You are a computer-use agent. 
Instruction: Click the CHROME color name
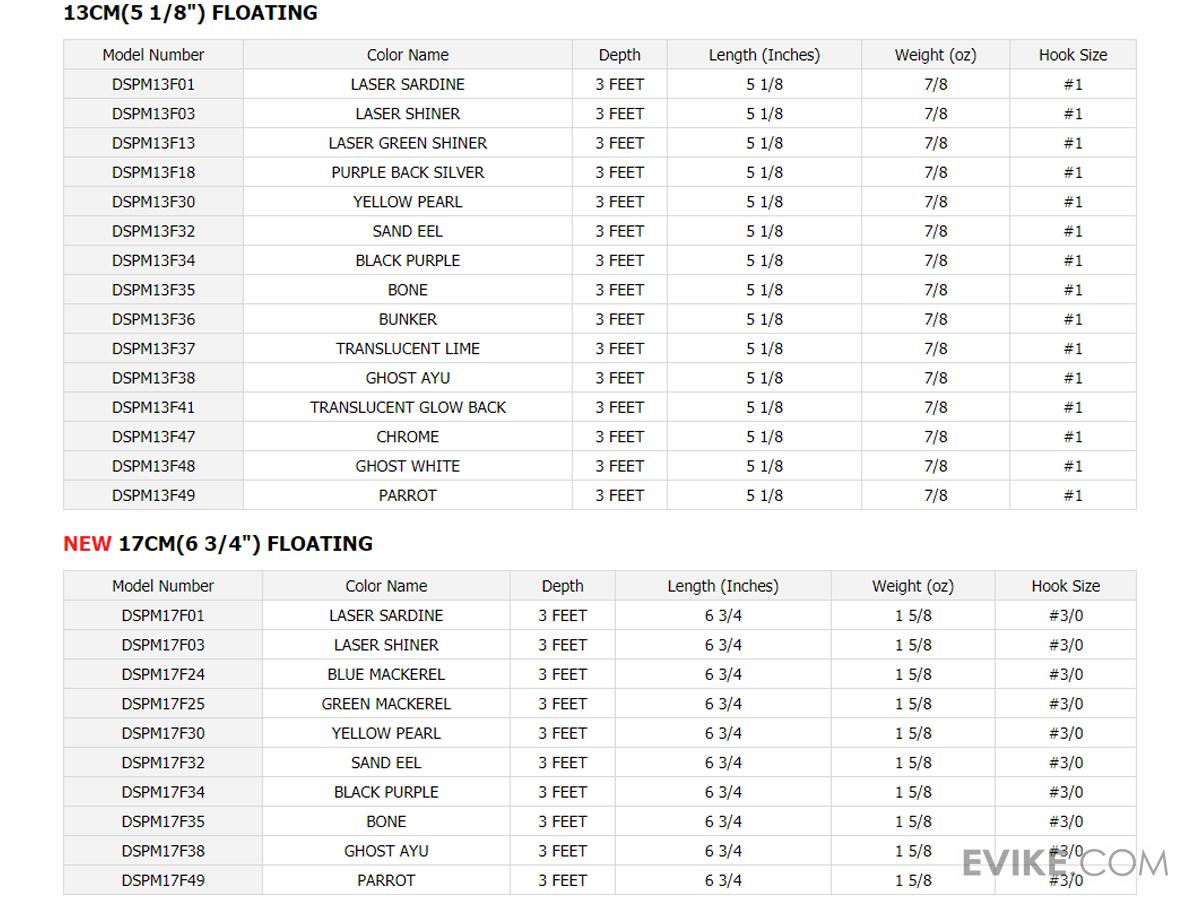408,436
